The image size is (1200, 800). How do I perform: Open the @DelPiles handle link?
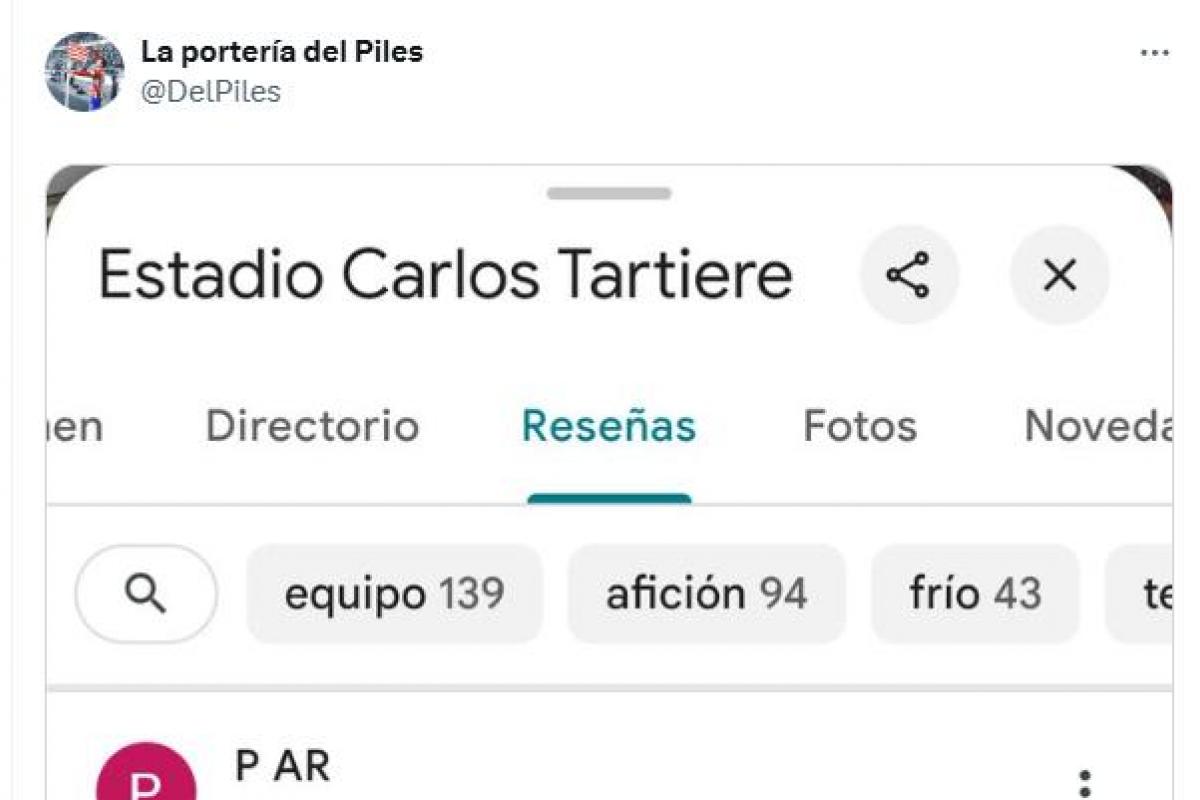[x=210, y=92]
